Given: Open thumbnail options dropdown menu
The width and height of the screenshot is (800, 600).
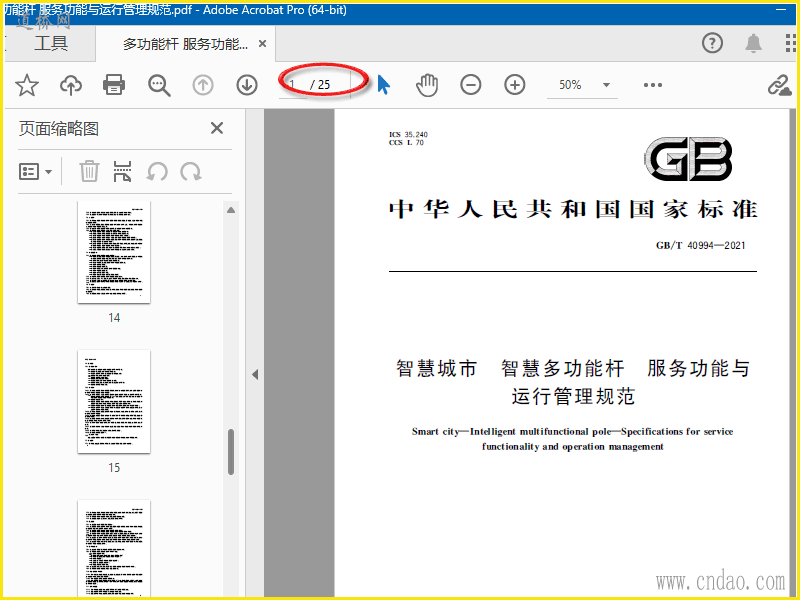Looking at the screenshot, I should [x=35, y=171].
